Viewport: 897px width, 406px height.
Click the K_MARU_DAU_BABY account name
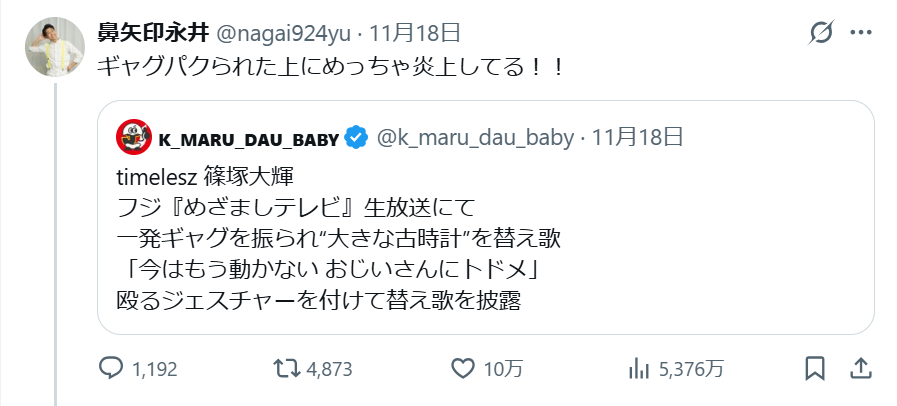249,139
